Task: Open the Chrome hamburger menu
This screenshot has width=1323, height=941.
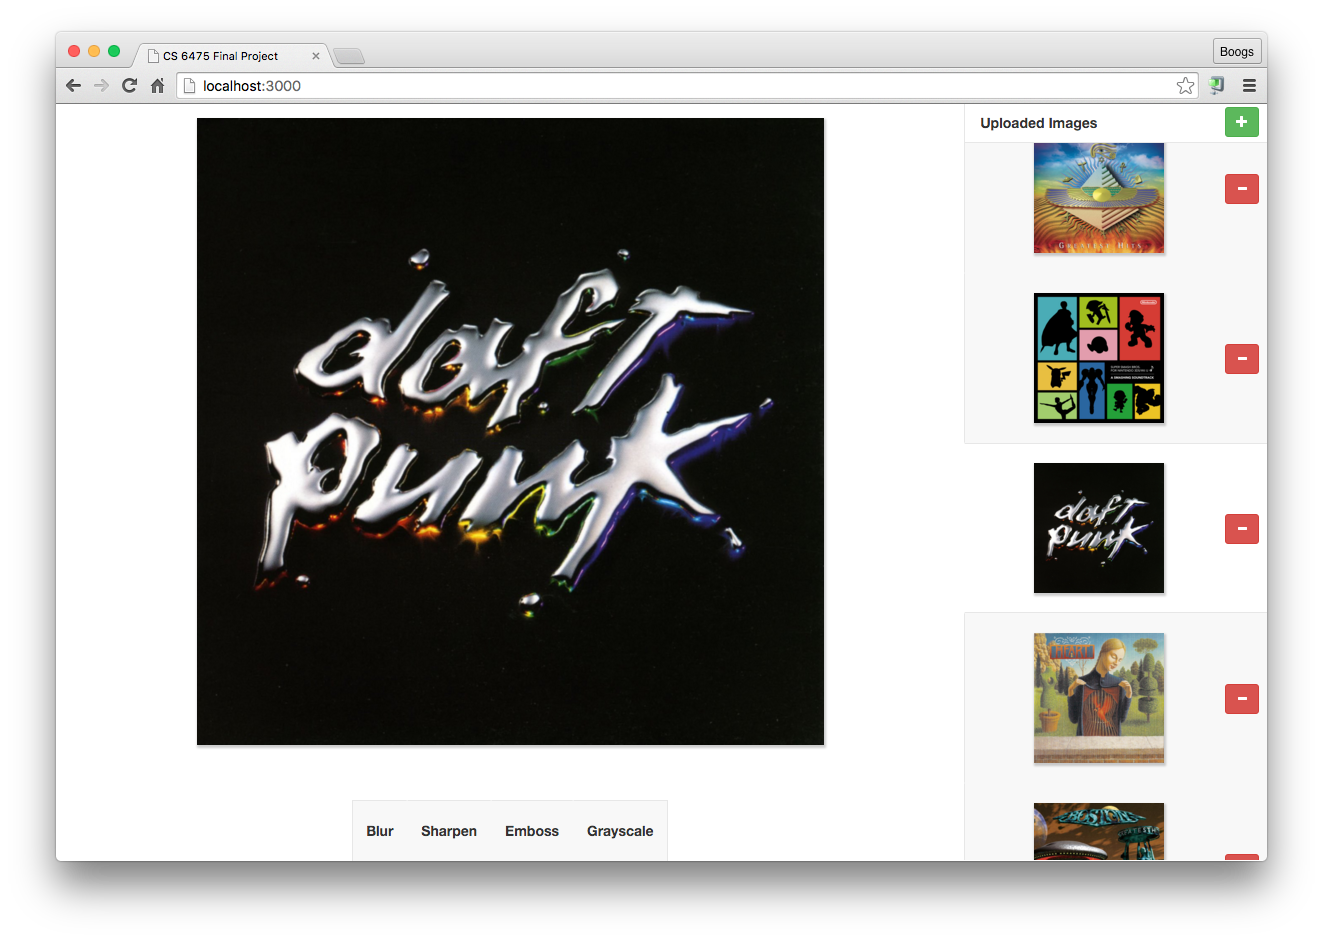Action: (1249, 86)
